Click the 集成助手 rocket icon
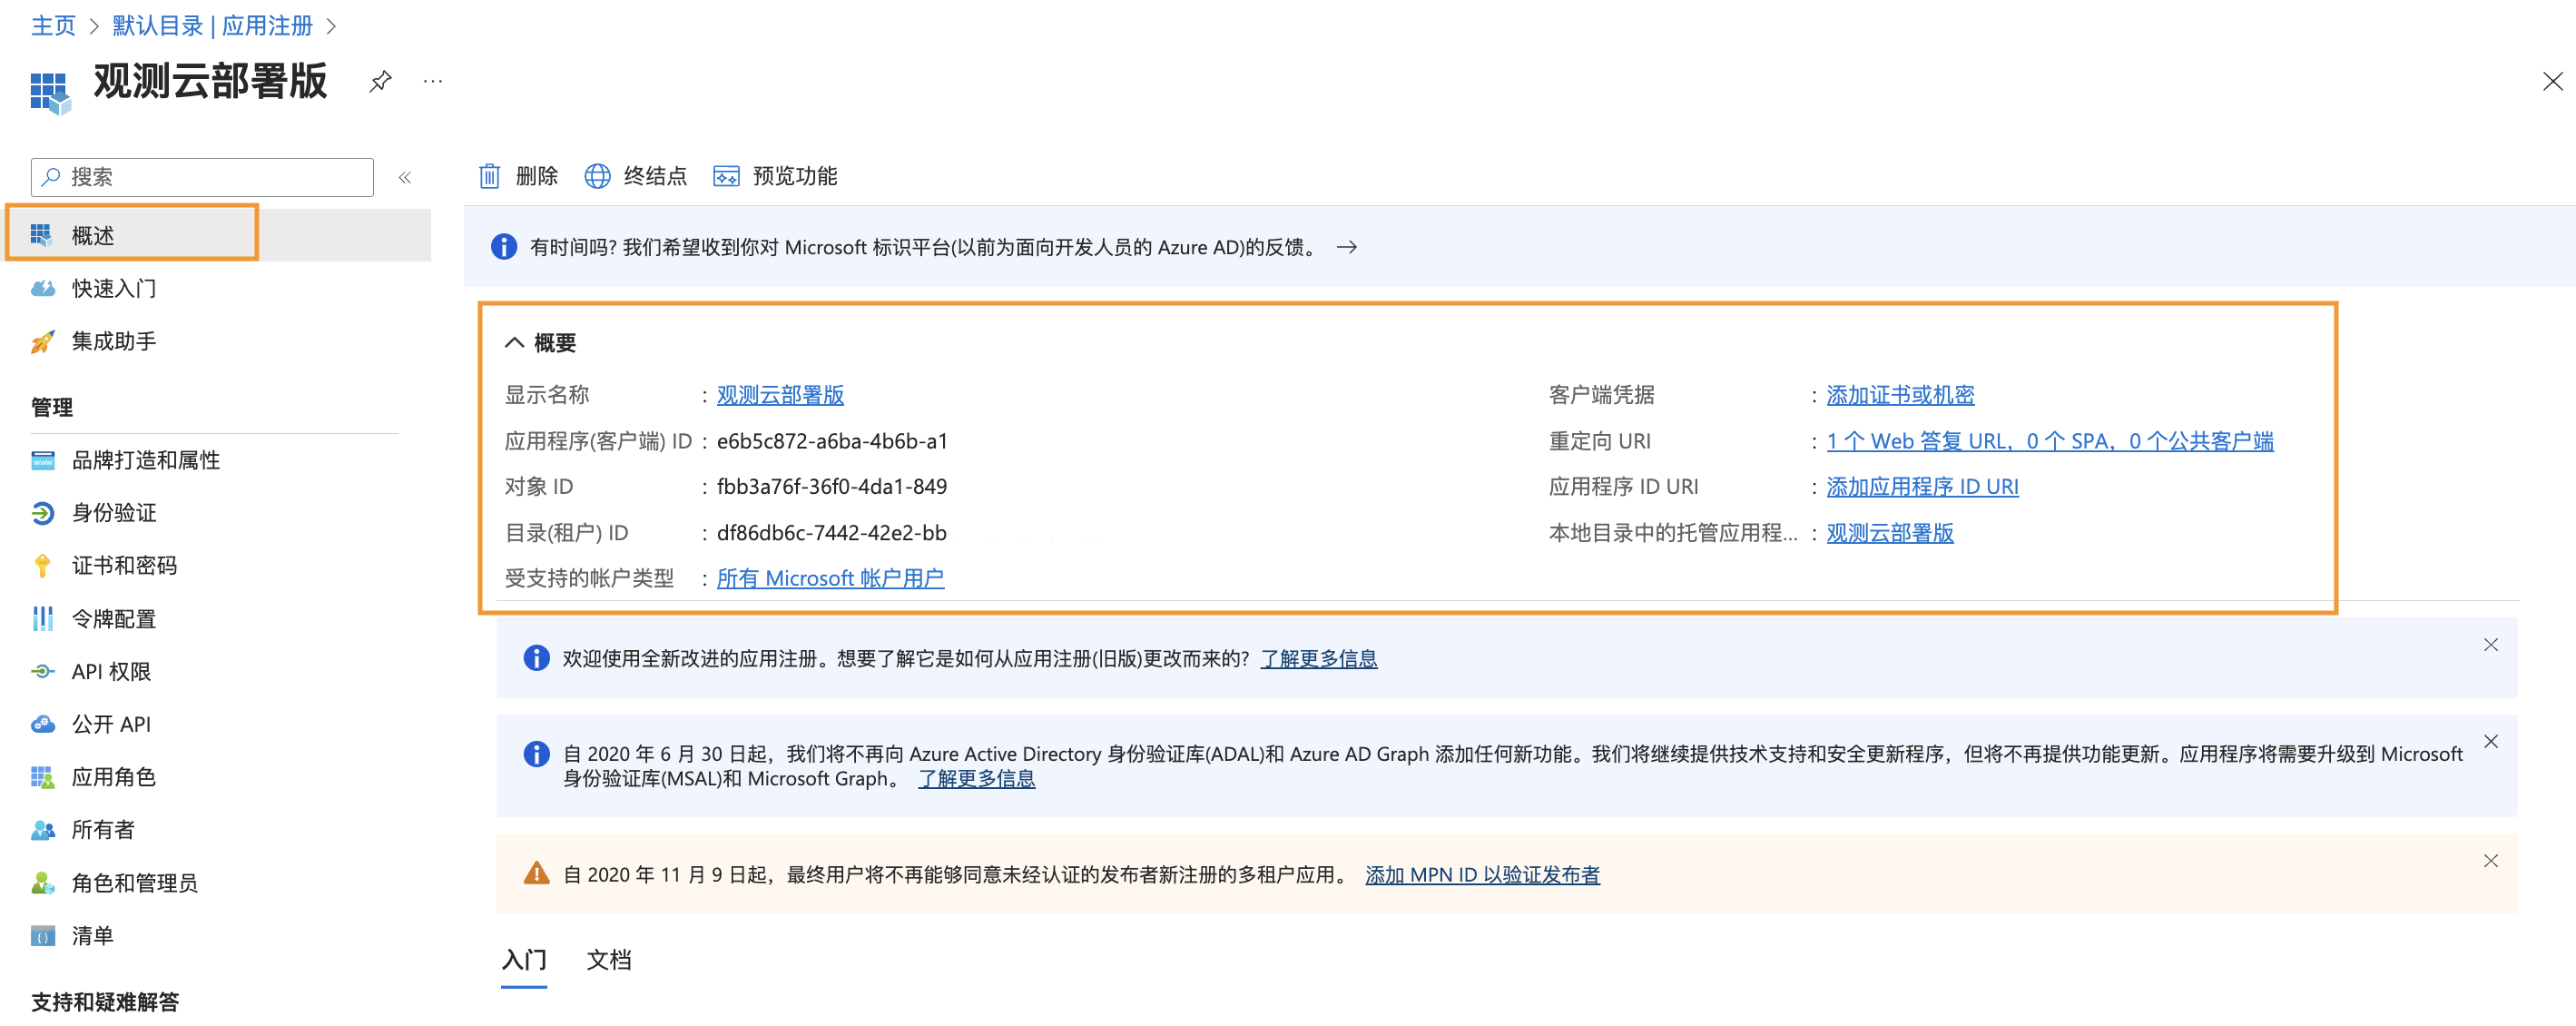Screen dimensions: 2576x1026 [42, 342]
